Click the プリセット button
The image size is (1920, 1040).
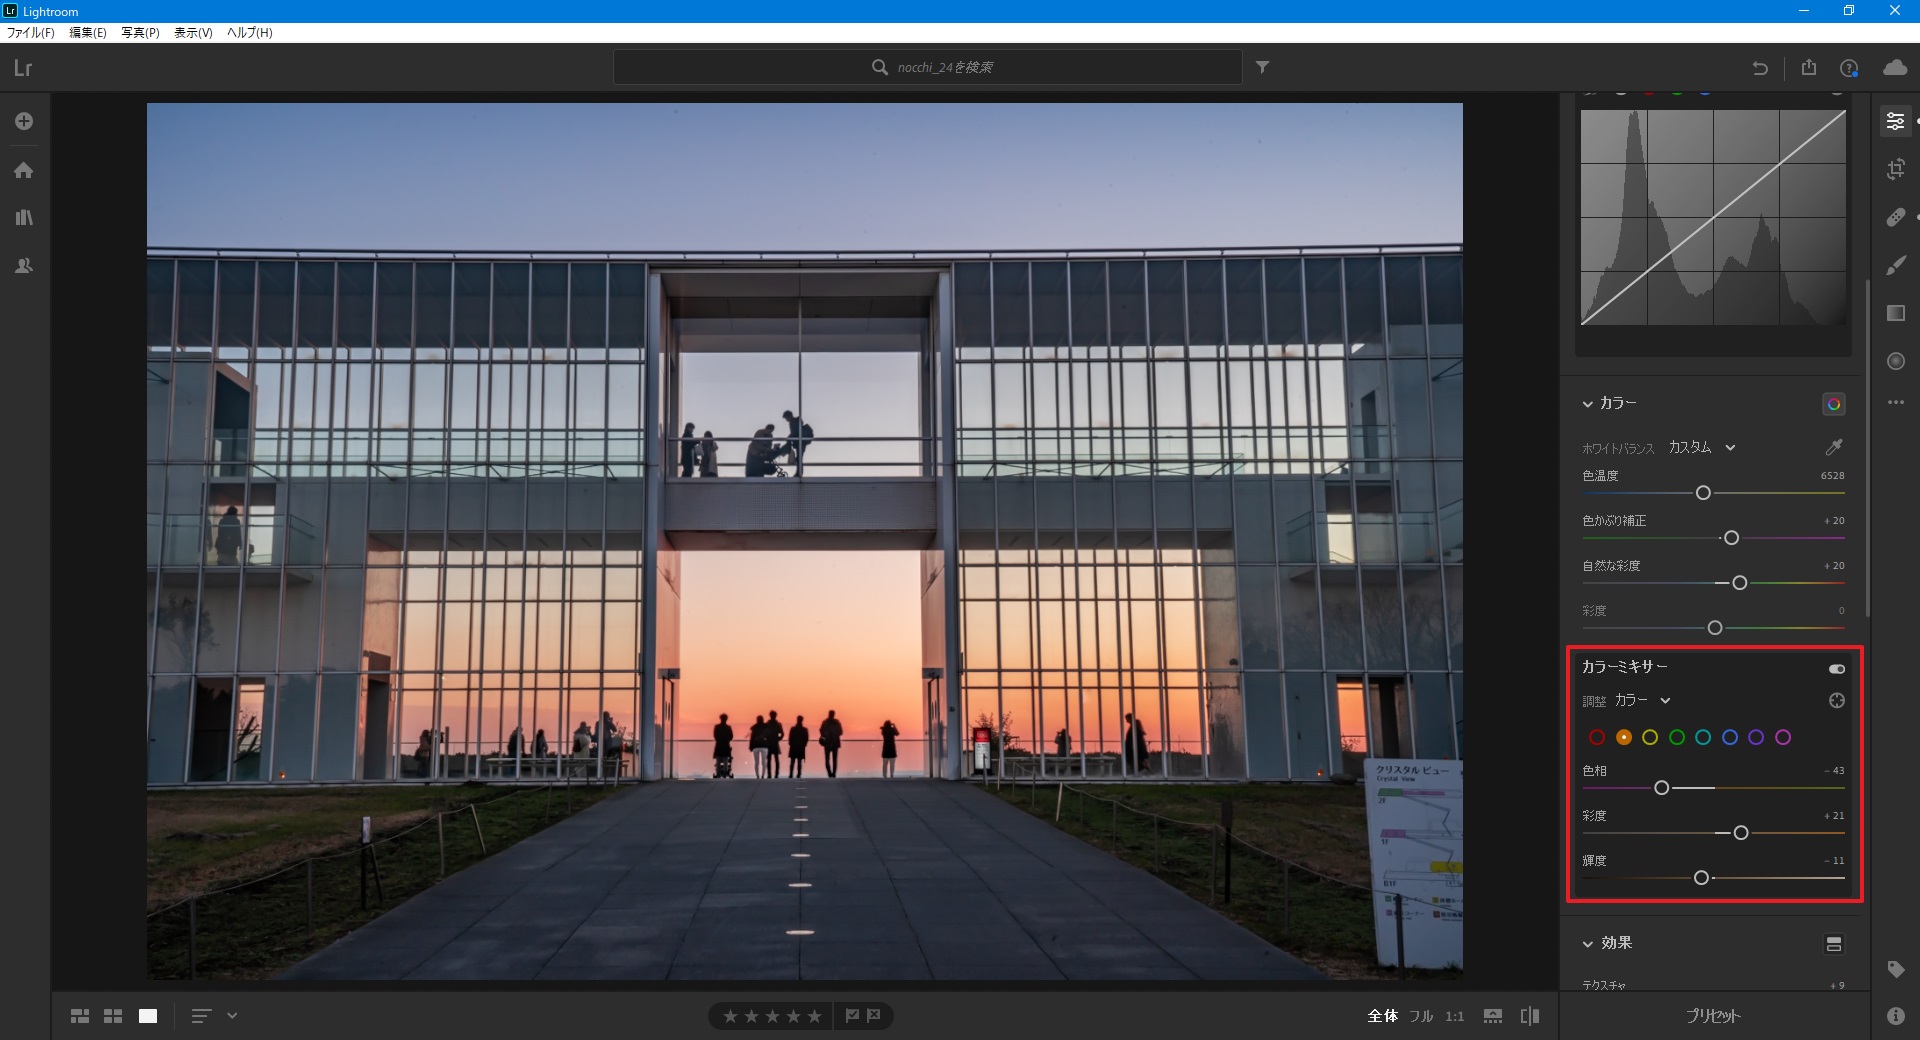1713,1015
